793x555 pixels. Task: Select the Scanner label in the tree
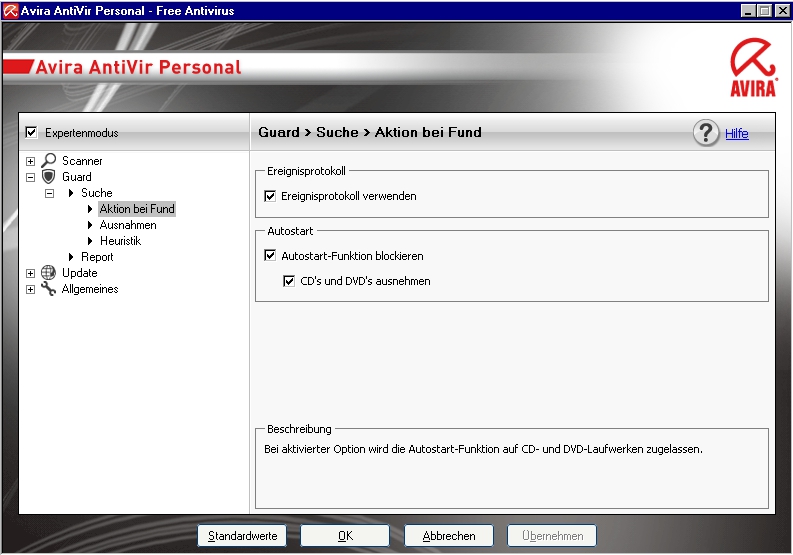(82, 161)
